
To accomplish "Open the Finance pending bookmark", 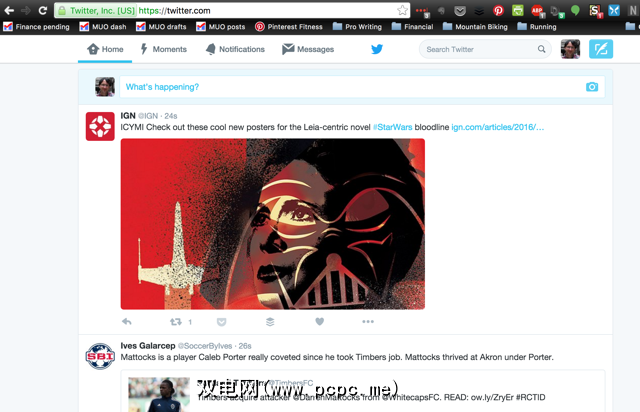I will 36,27.
